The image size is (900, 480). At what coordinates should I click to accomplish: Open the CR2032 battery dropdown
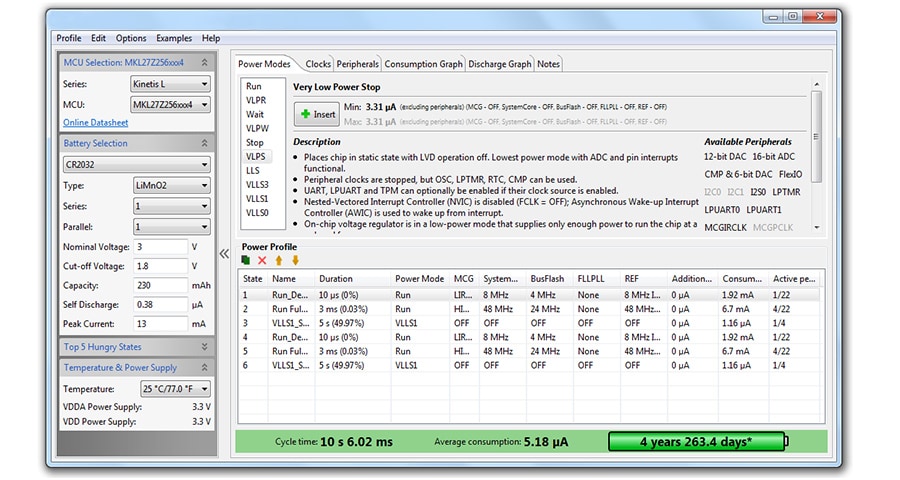135,165
